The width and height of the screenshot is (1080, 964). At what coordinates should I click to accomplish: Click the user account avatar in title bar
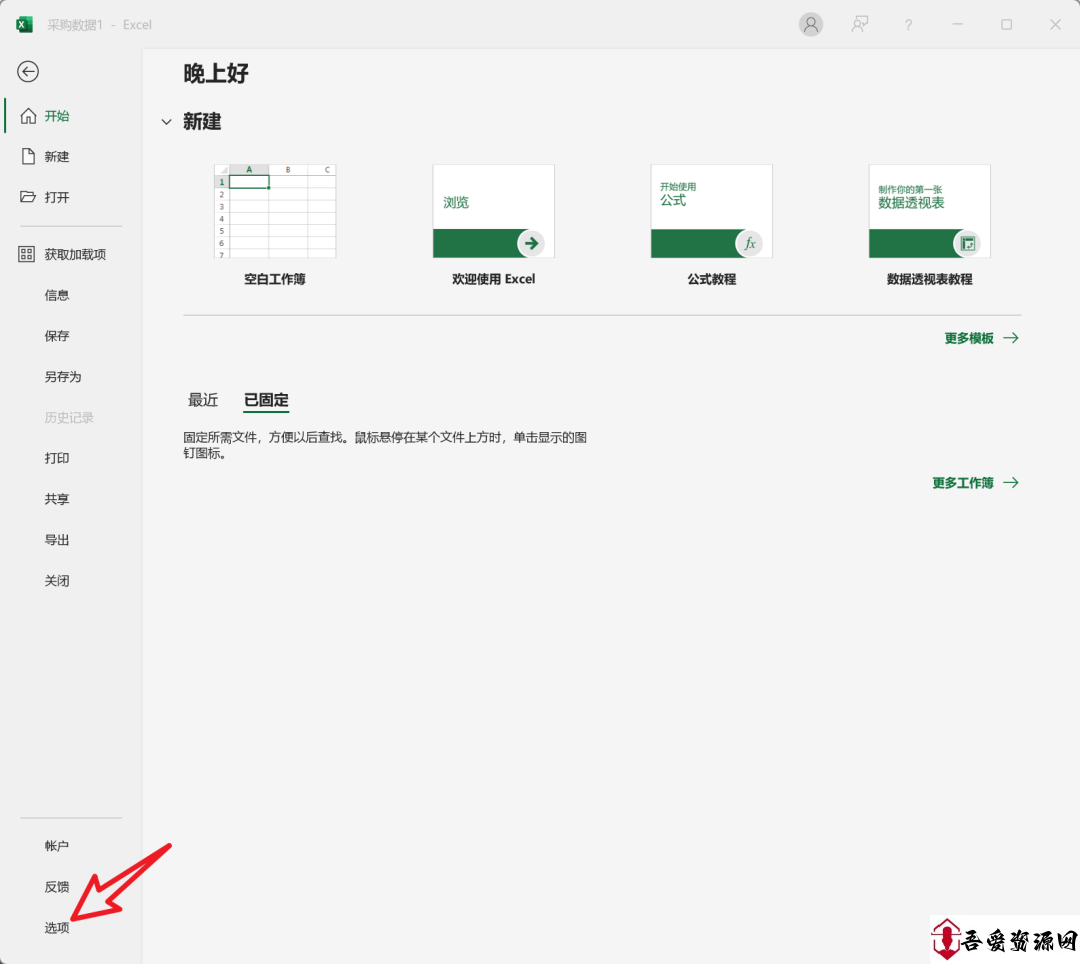coord(811,25)
